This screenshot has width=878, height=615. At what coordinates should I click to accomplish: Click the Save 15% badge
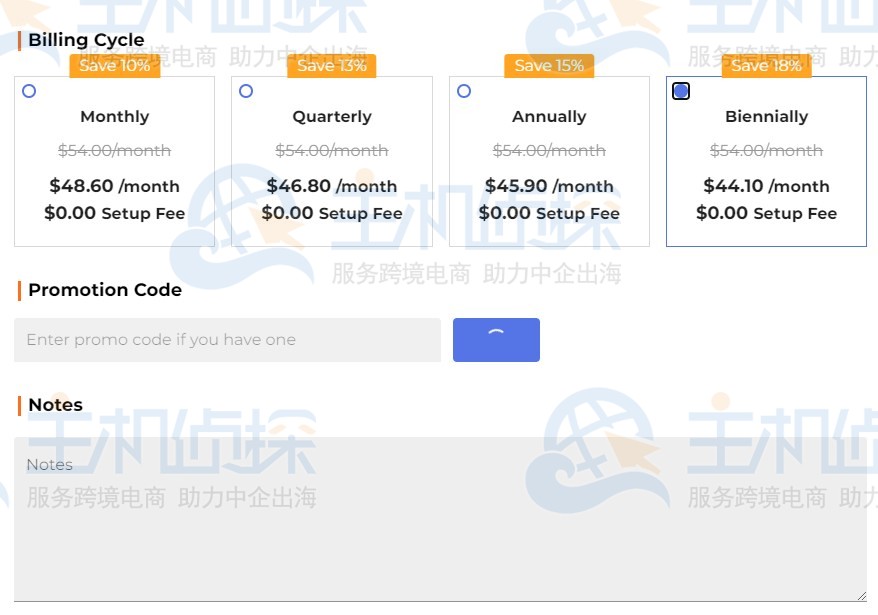(x=549, y=66)
